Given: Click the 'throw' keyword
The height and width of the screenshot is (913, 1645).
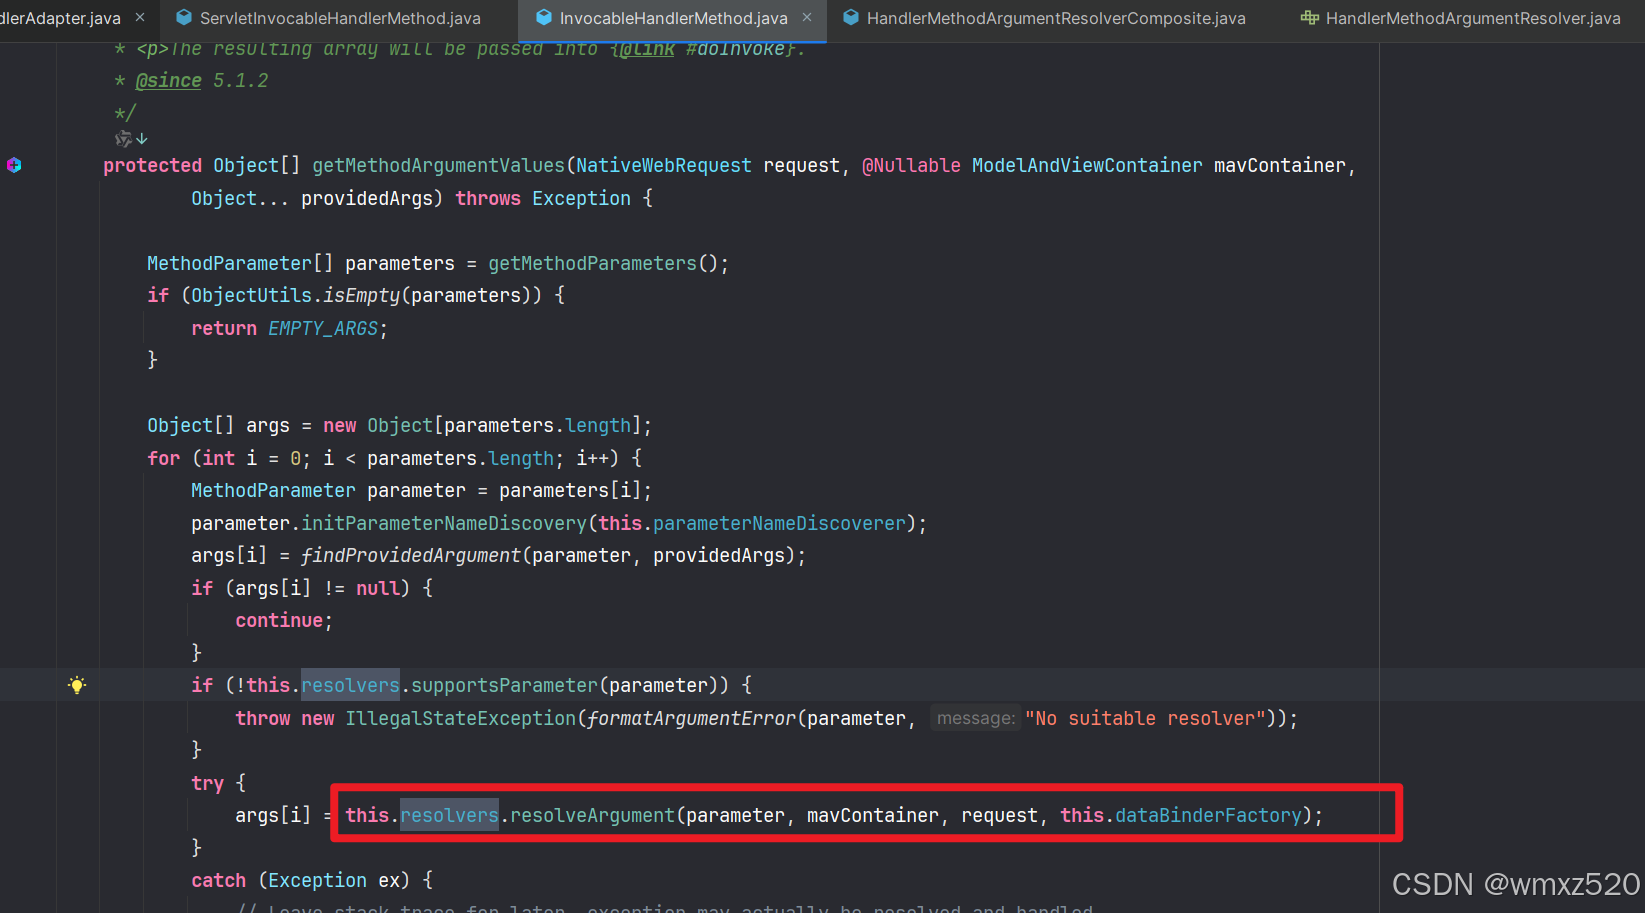Looking at the screenshot, I should (263, 718).
